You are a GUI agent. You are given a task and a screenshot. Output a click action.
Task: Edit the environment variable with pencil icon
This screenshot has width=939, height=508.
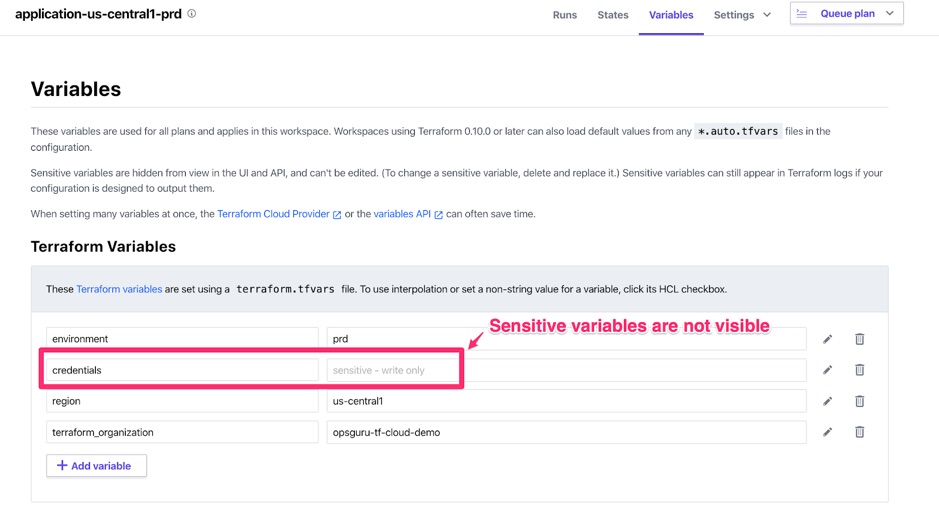tap(827, 339)
